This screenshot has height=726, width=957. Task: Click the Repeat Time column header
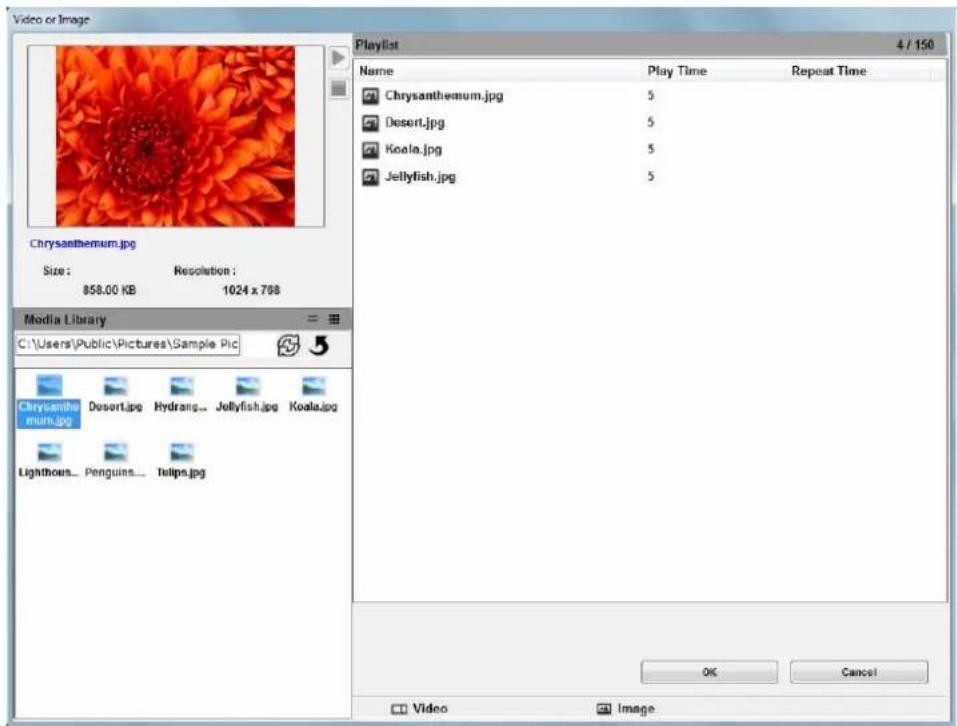point(858,71)
